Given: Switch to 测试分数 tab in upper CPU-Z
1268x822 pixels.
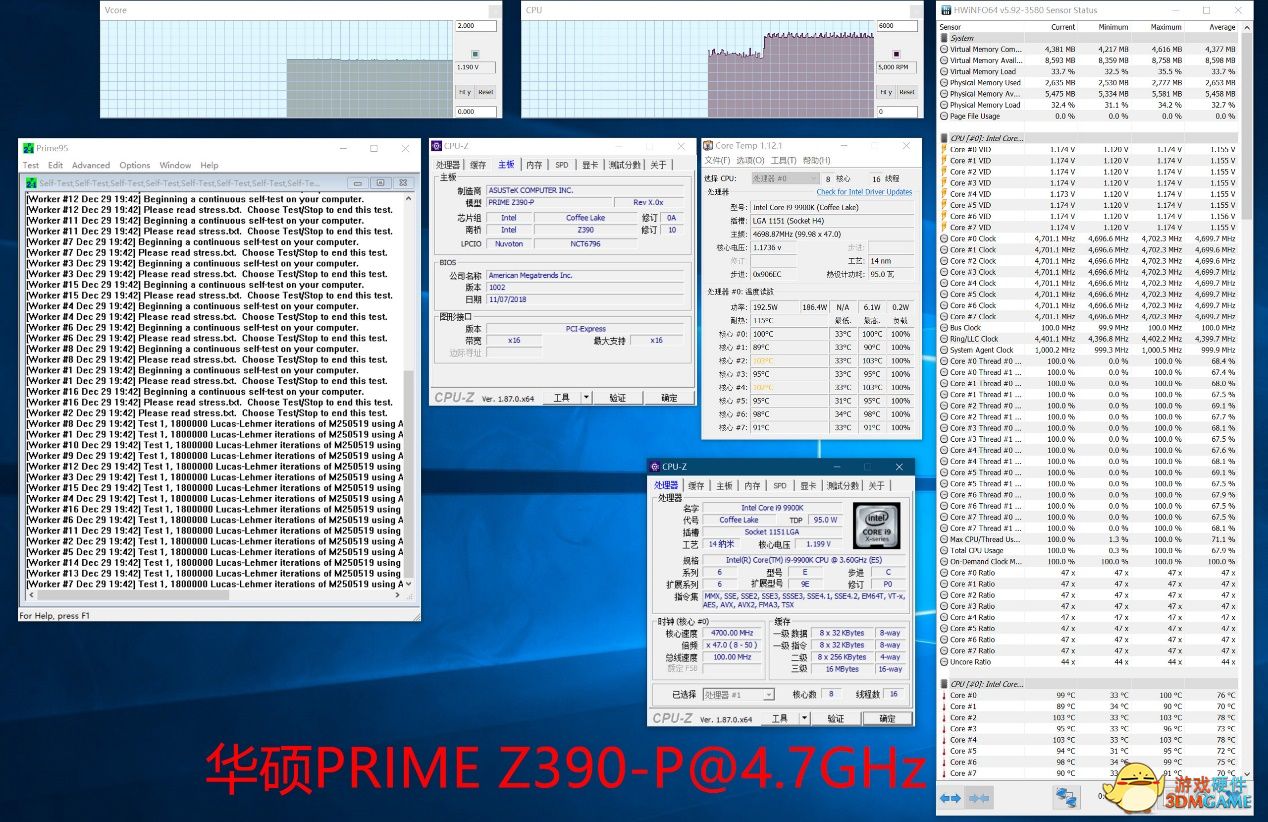Looking at the screenshot, I should (x=625, y=165).
